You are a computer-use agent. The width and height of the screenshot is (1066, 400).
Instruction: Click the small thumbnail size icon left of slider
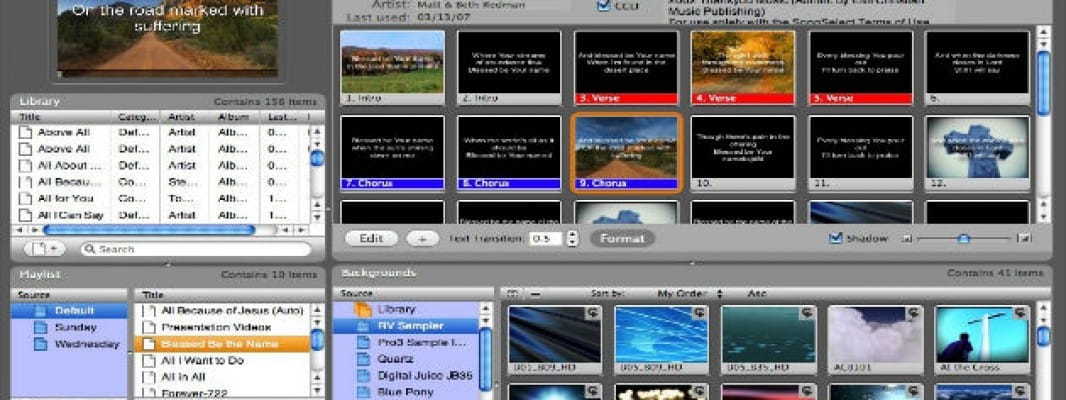[906, 239]
